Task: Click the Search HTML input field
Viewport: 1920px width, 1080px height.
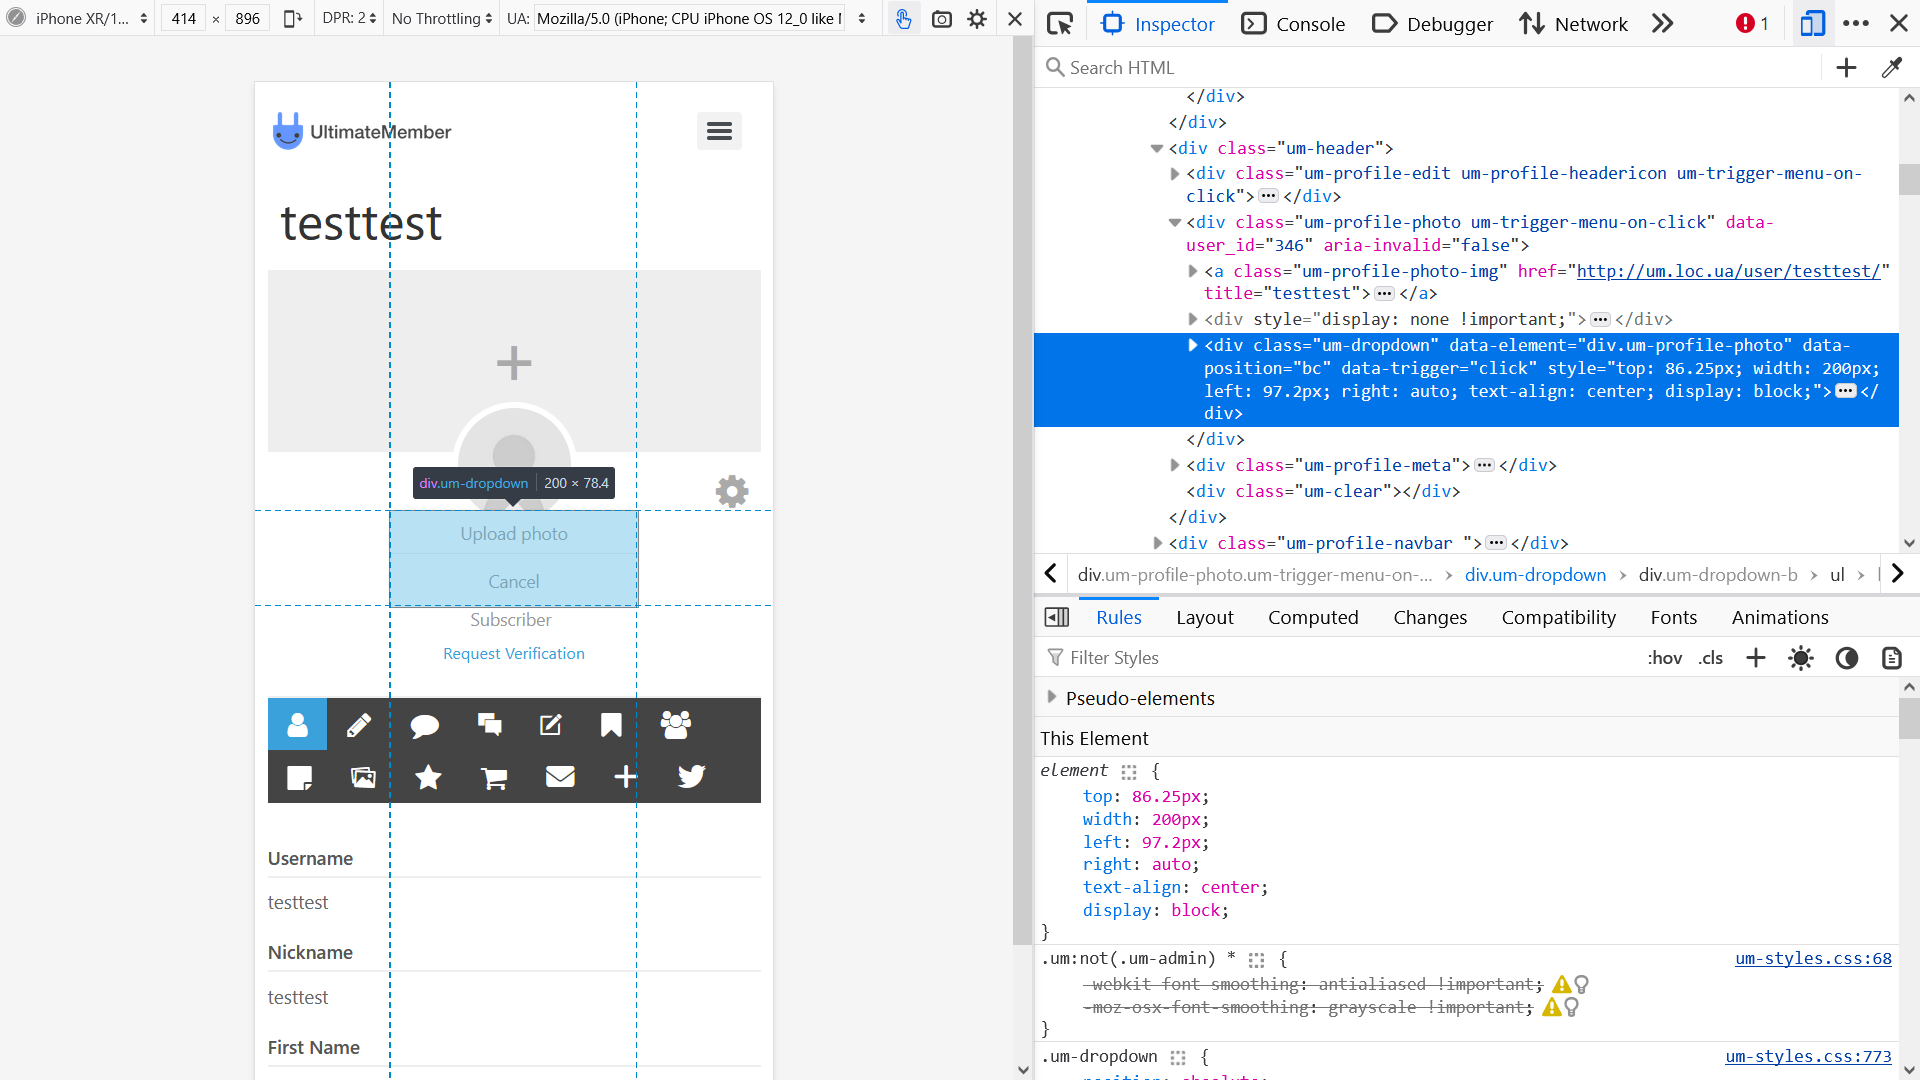Action: point(1430,67)
